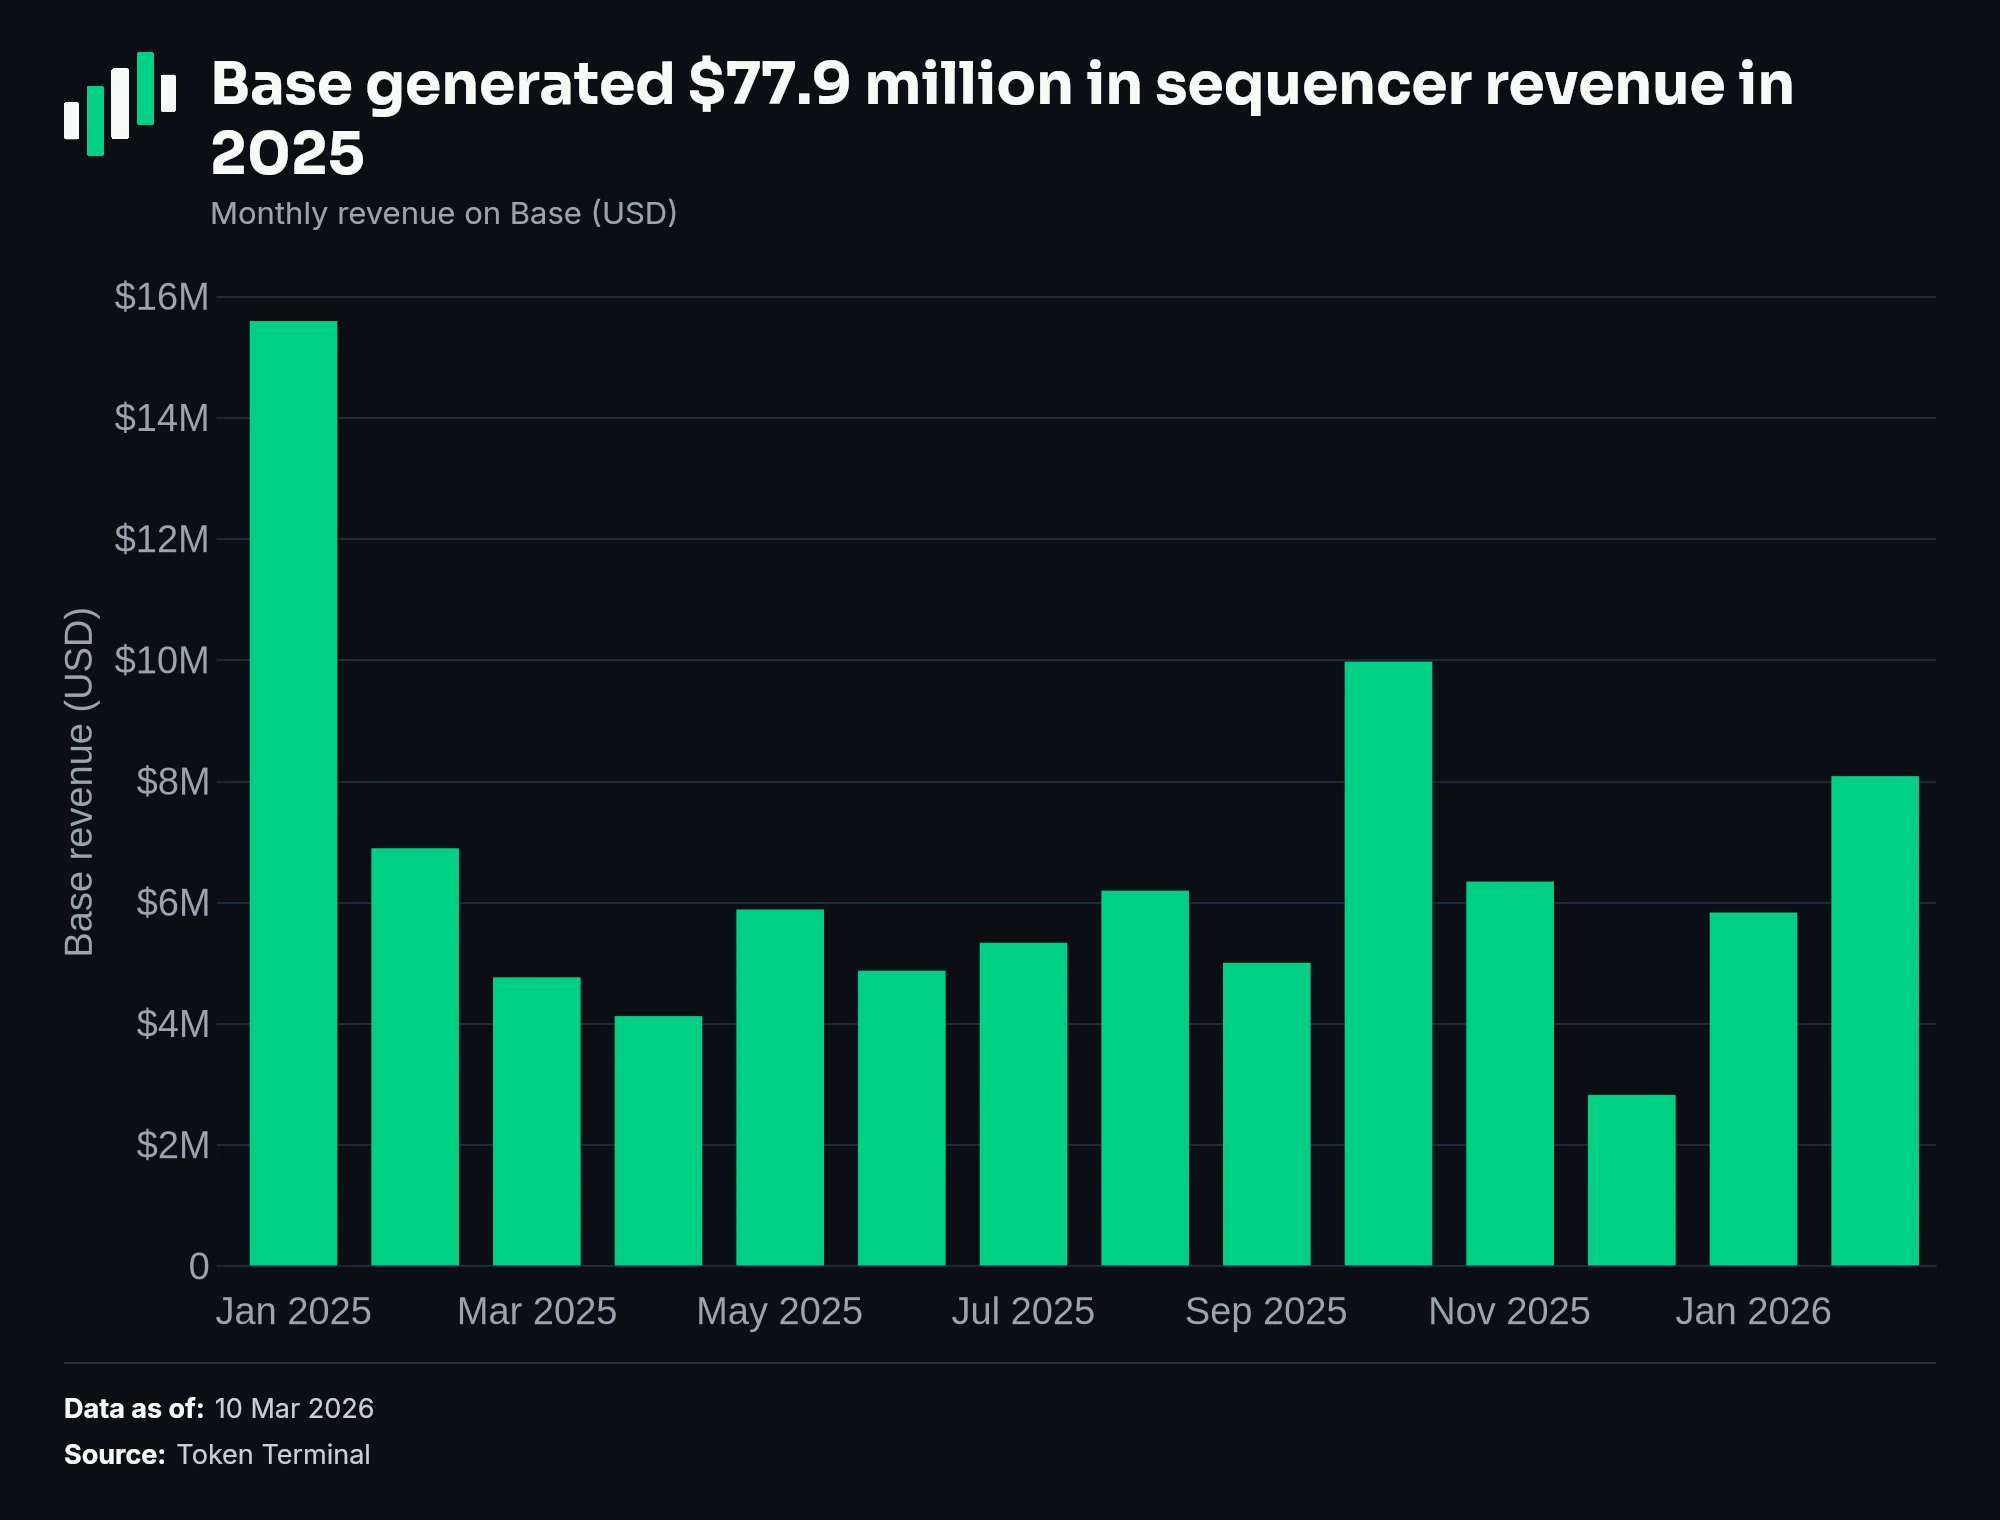Viewport: 2000px width, 1520px height.
Task: Click the 'Base revenue (USD)' axis title
Action: pyautogui.click(x=79, y=782)
